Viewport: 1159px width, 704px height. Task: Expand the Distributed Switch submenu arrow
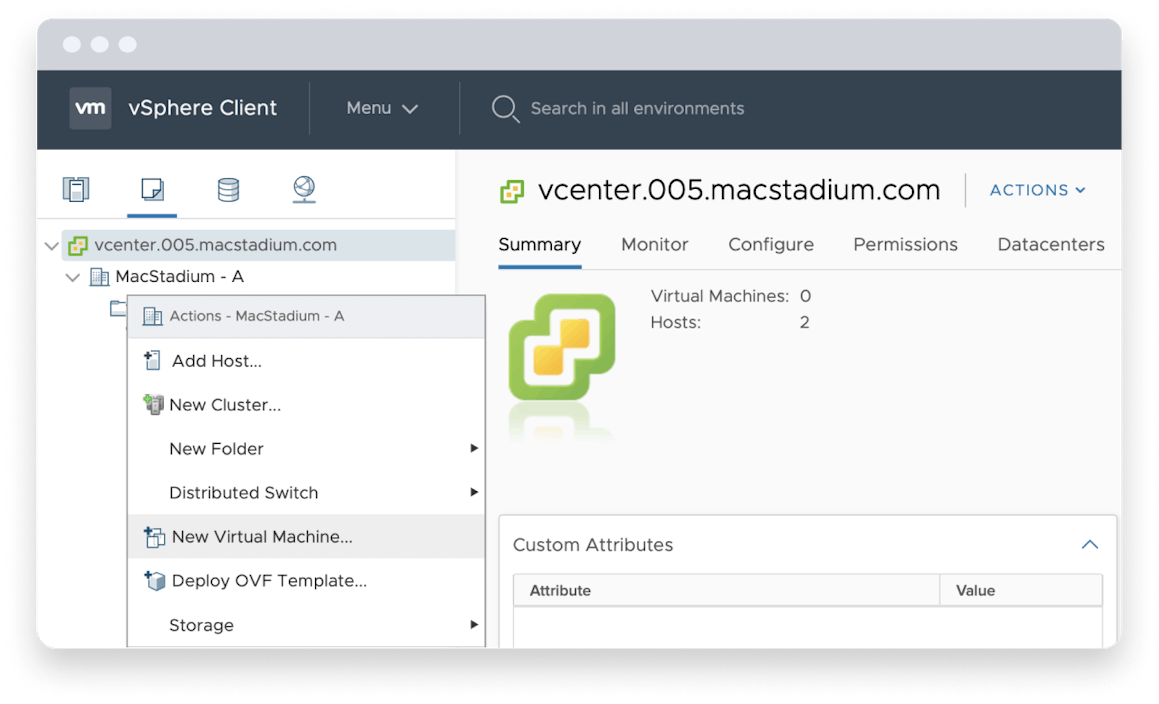(x=474, y=493)
